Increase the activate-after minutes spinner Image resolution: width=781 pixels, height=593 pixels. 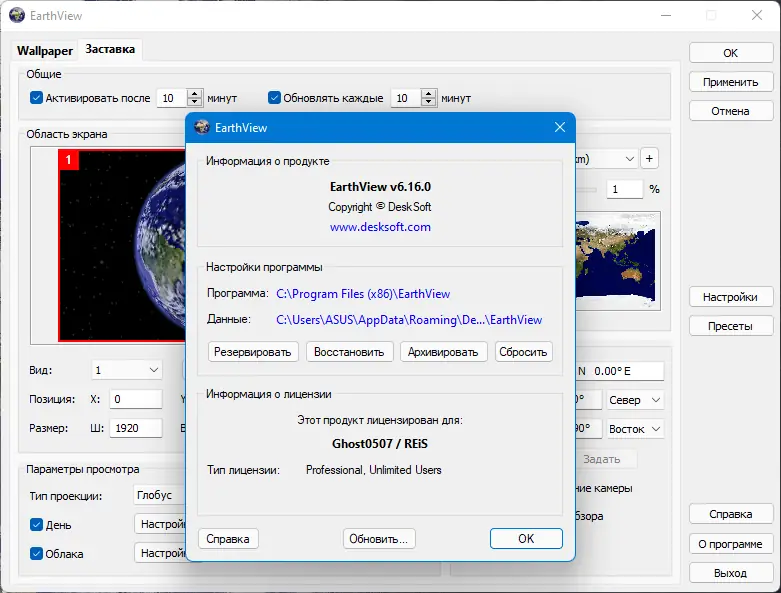point(195,93)
